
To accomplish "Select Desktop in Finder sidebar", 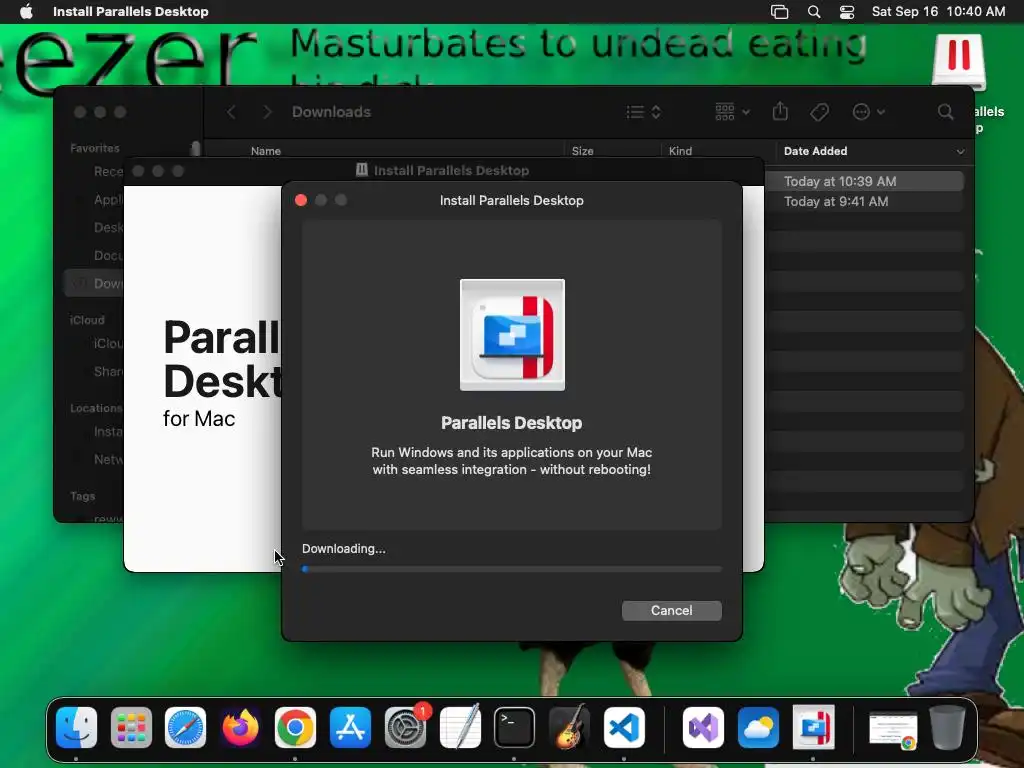I will pyautogui.click(x=108, y=228).
